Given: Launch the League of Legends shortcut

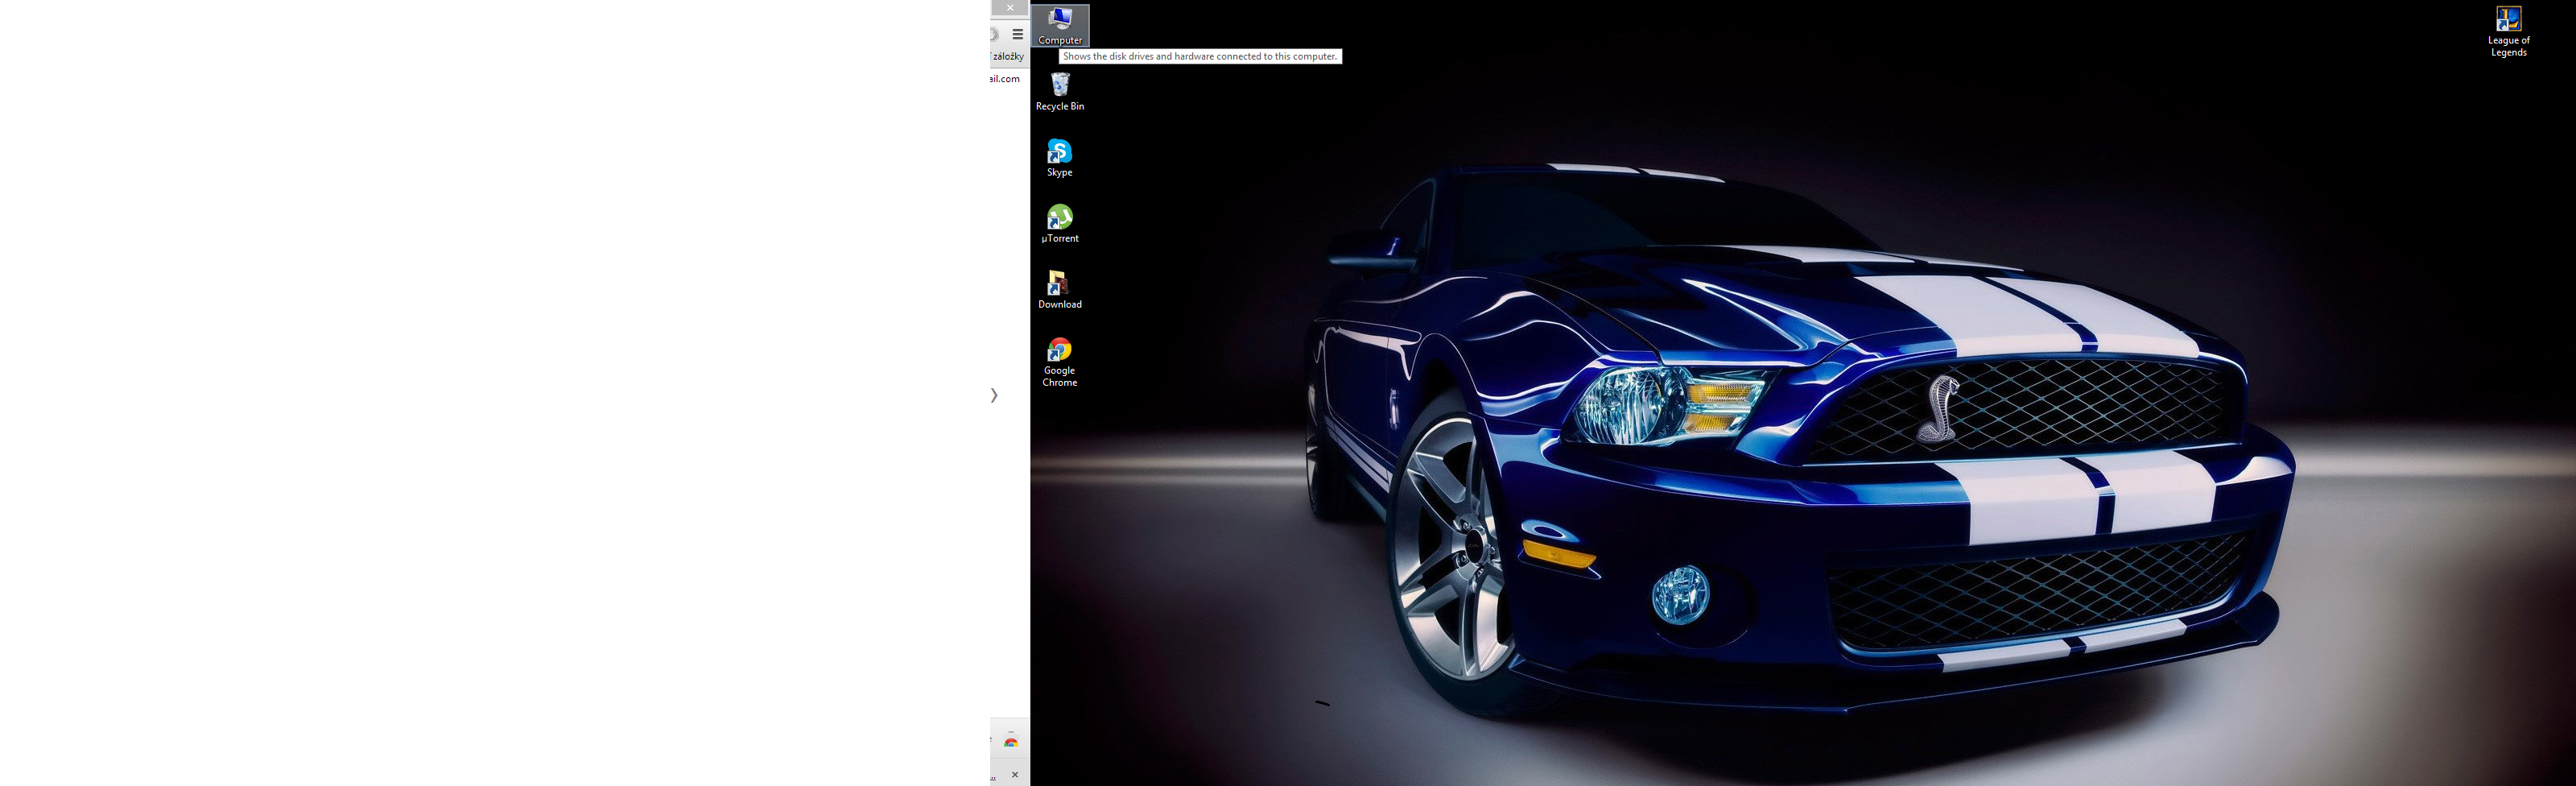Looking at the screenshot, I should tap(2508, 30).
